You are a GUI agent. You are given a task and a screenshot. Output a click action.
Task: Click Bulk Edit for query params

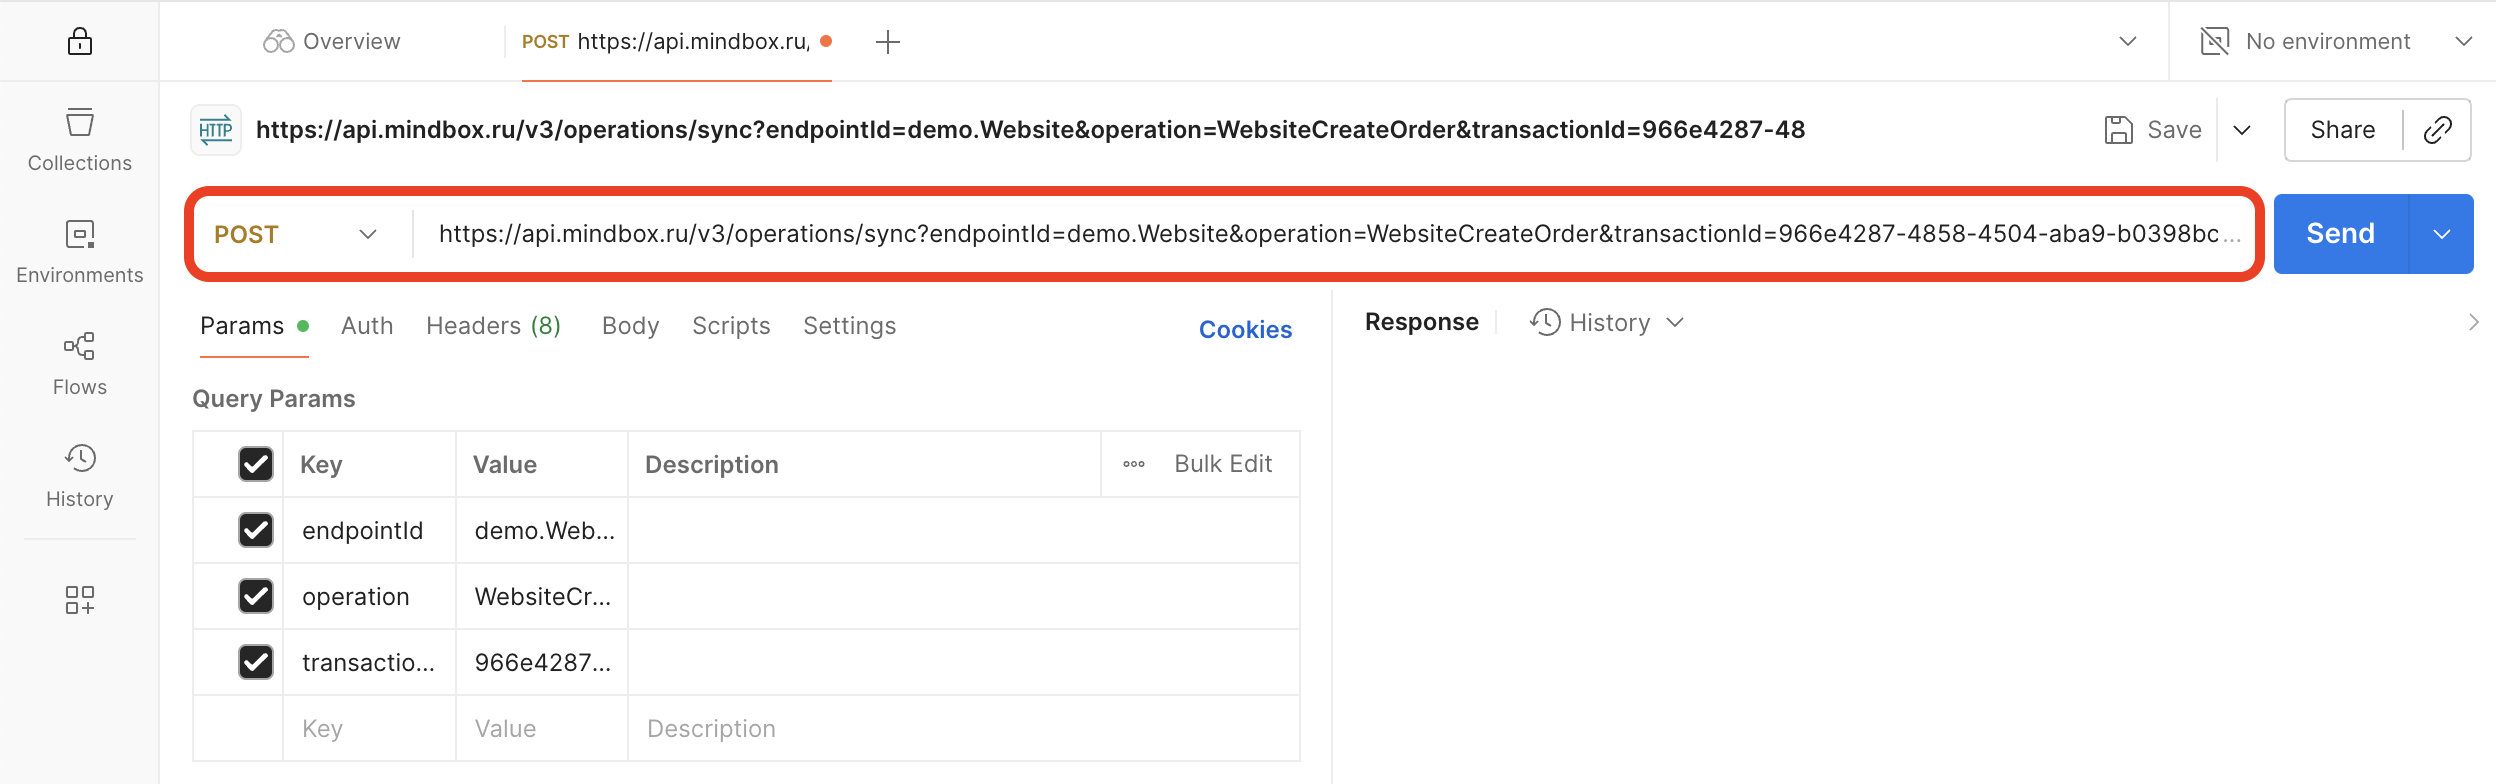point(1223,464)
